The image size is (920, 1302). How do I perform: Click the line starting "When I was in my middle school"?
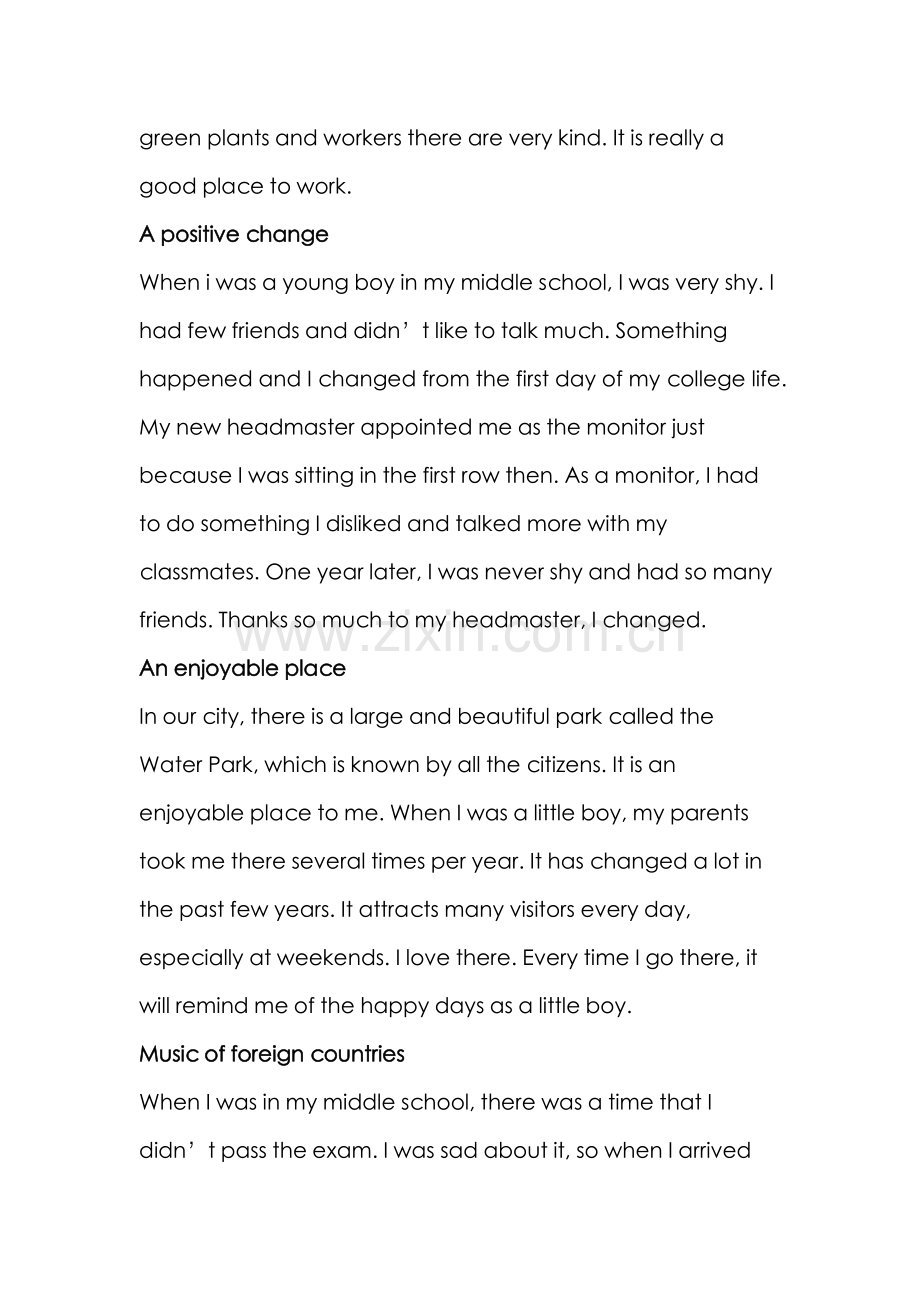(425, 1103)
